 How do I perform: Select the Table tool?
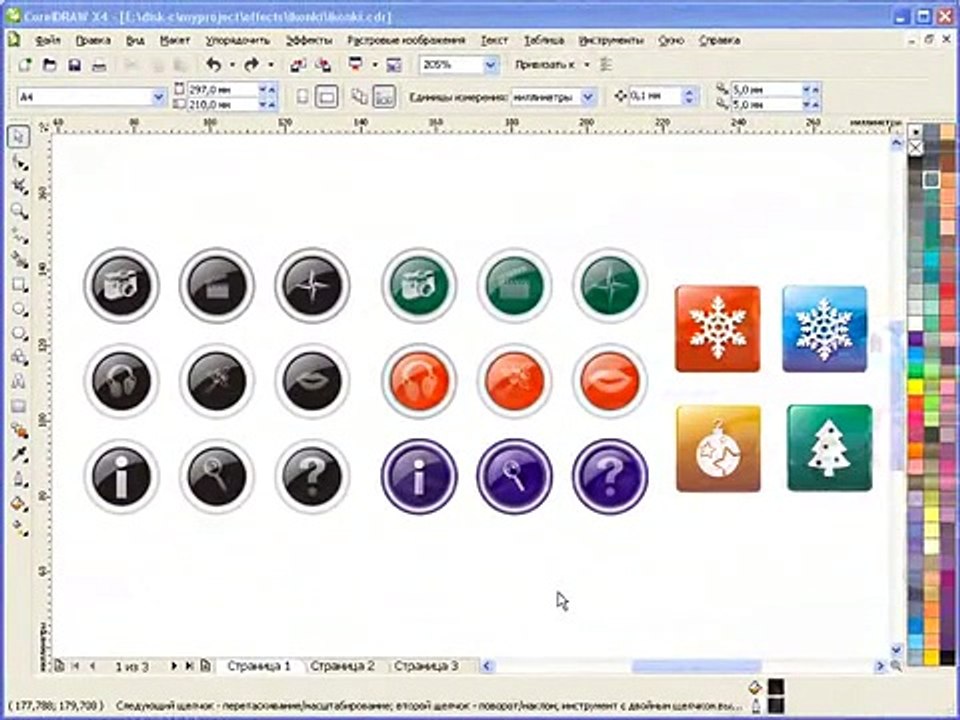(20, 406)
